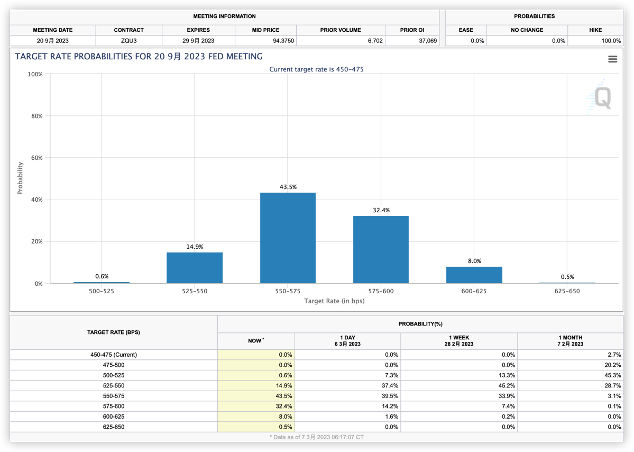The height and width of the screenshot is (452, 634).
Task: Open the chart context menu hamburger icon
Action: click(612, 59)
